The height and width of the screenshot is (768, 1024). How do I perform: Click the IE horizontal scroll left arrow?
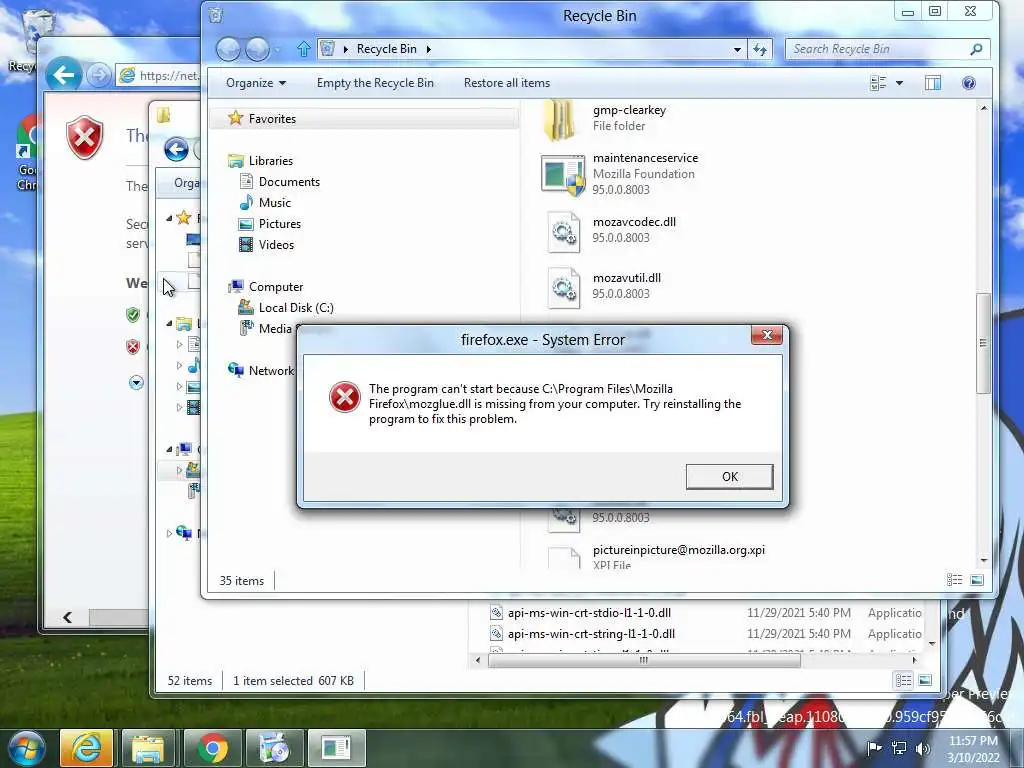point(67,617)
